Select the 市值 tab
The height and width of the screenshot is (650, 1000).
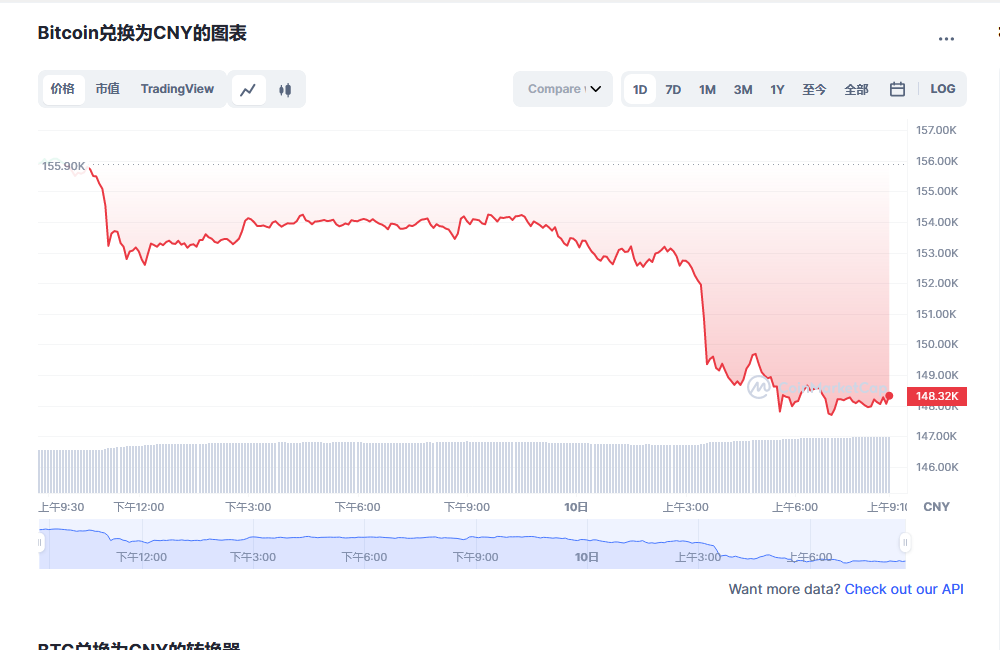point(108,89)
